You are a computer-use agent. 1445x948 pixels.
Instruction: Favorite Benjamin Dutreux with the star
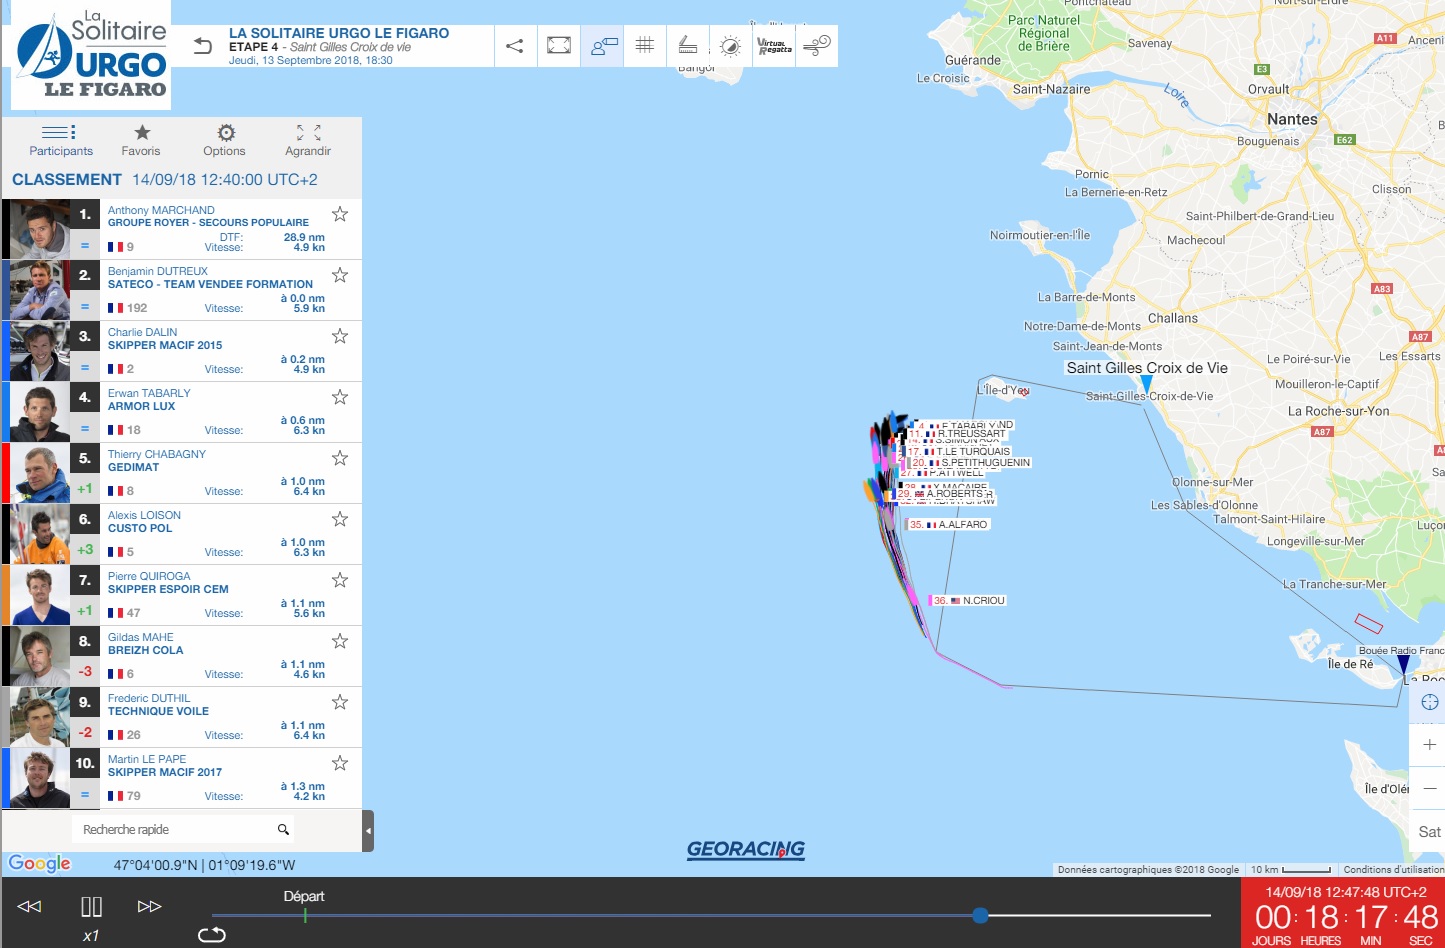point(340,275)
